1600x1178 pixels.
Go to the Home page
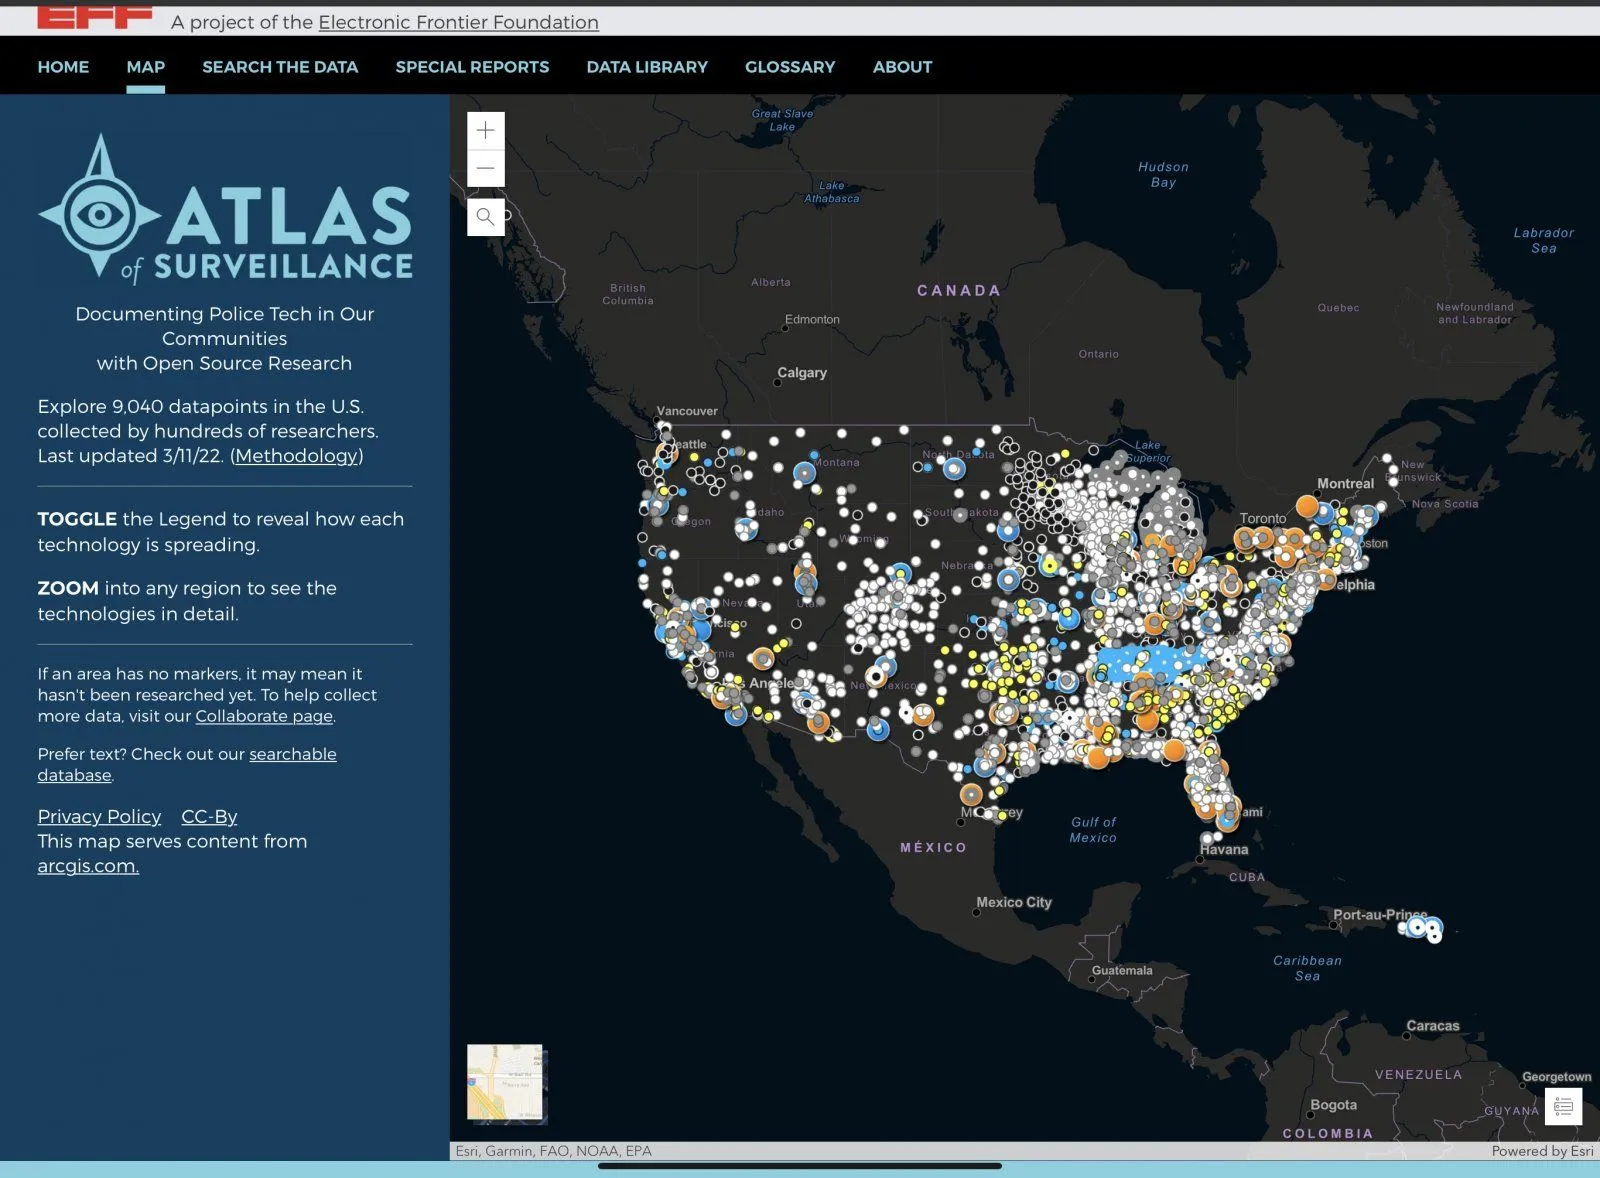[x=63, y=67]
